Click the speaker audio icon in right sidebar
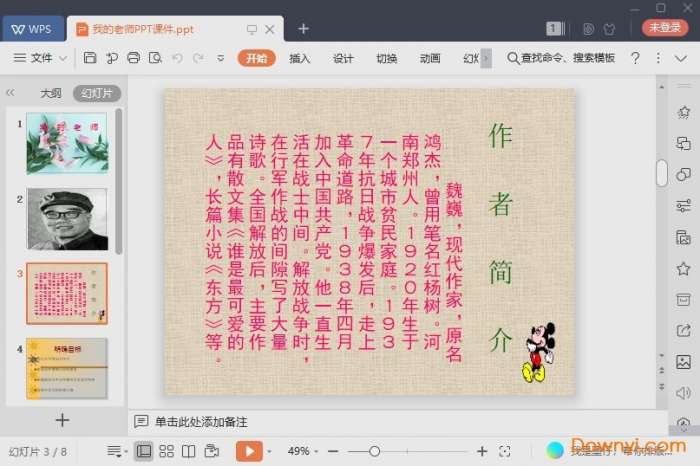Screen dimensions: 700x466 point(683,393)
